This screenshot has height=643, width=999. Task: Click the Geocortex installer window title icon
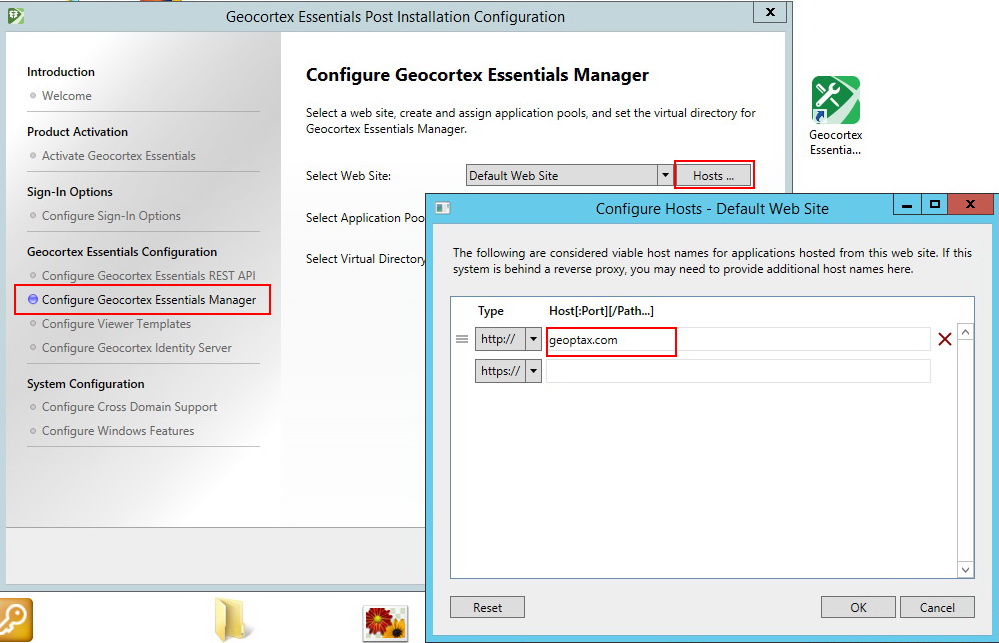[15, 16]
